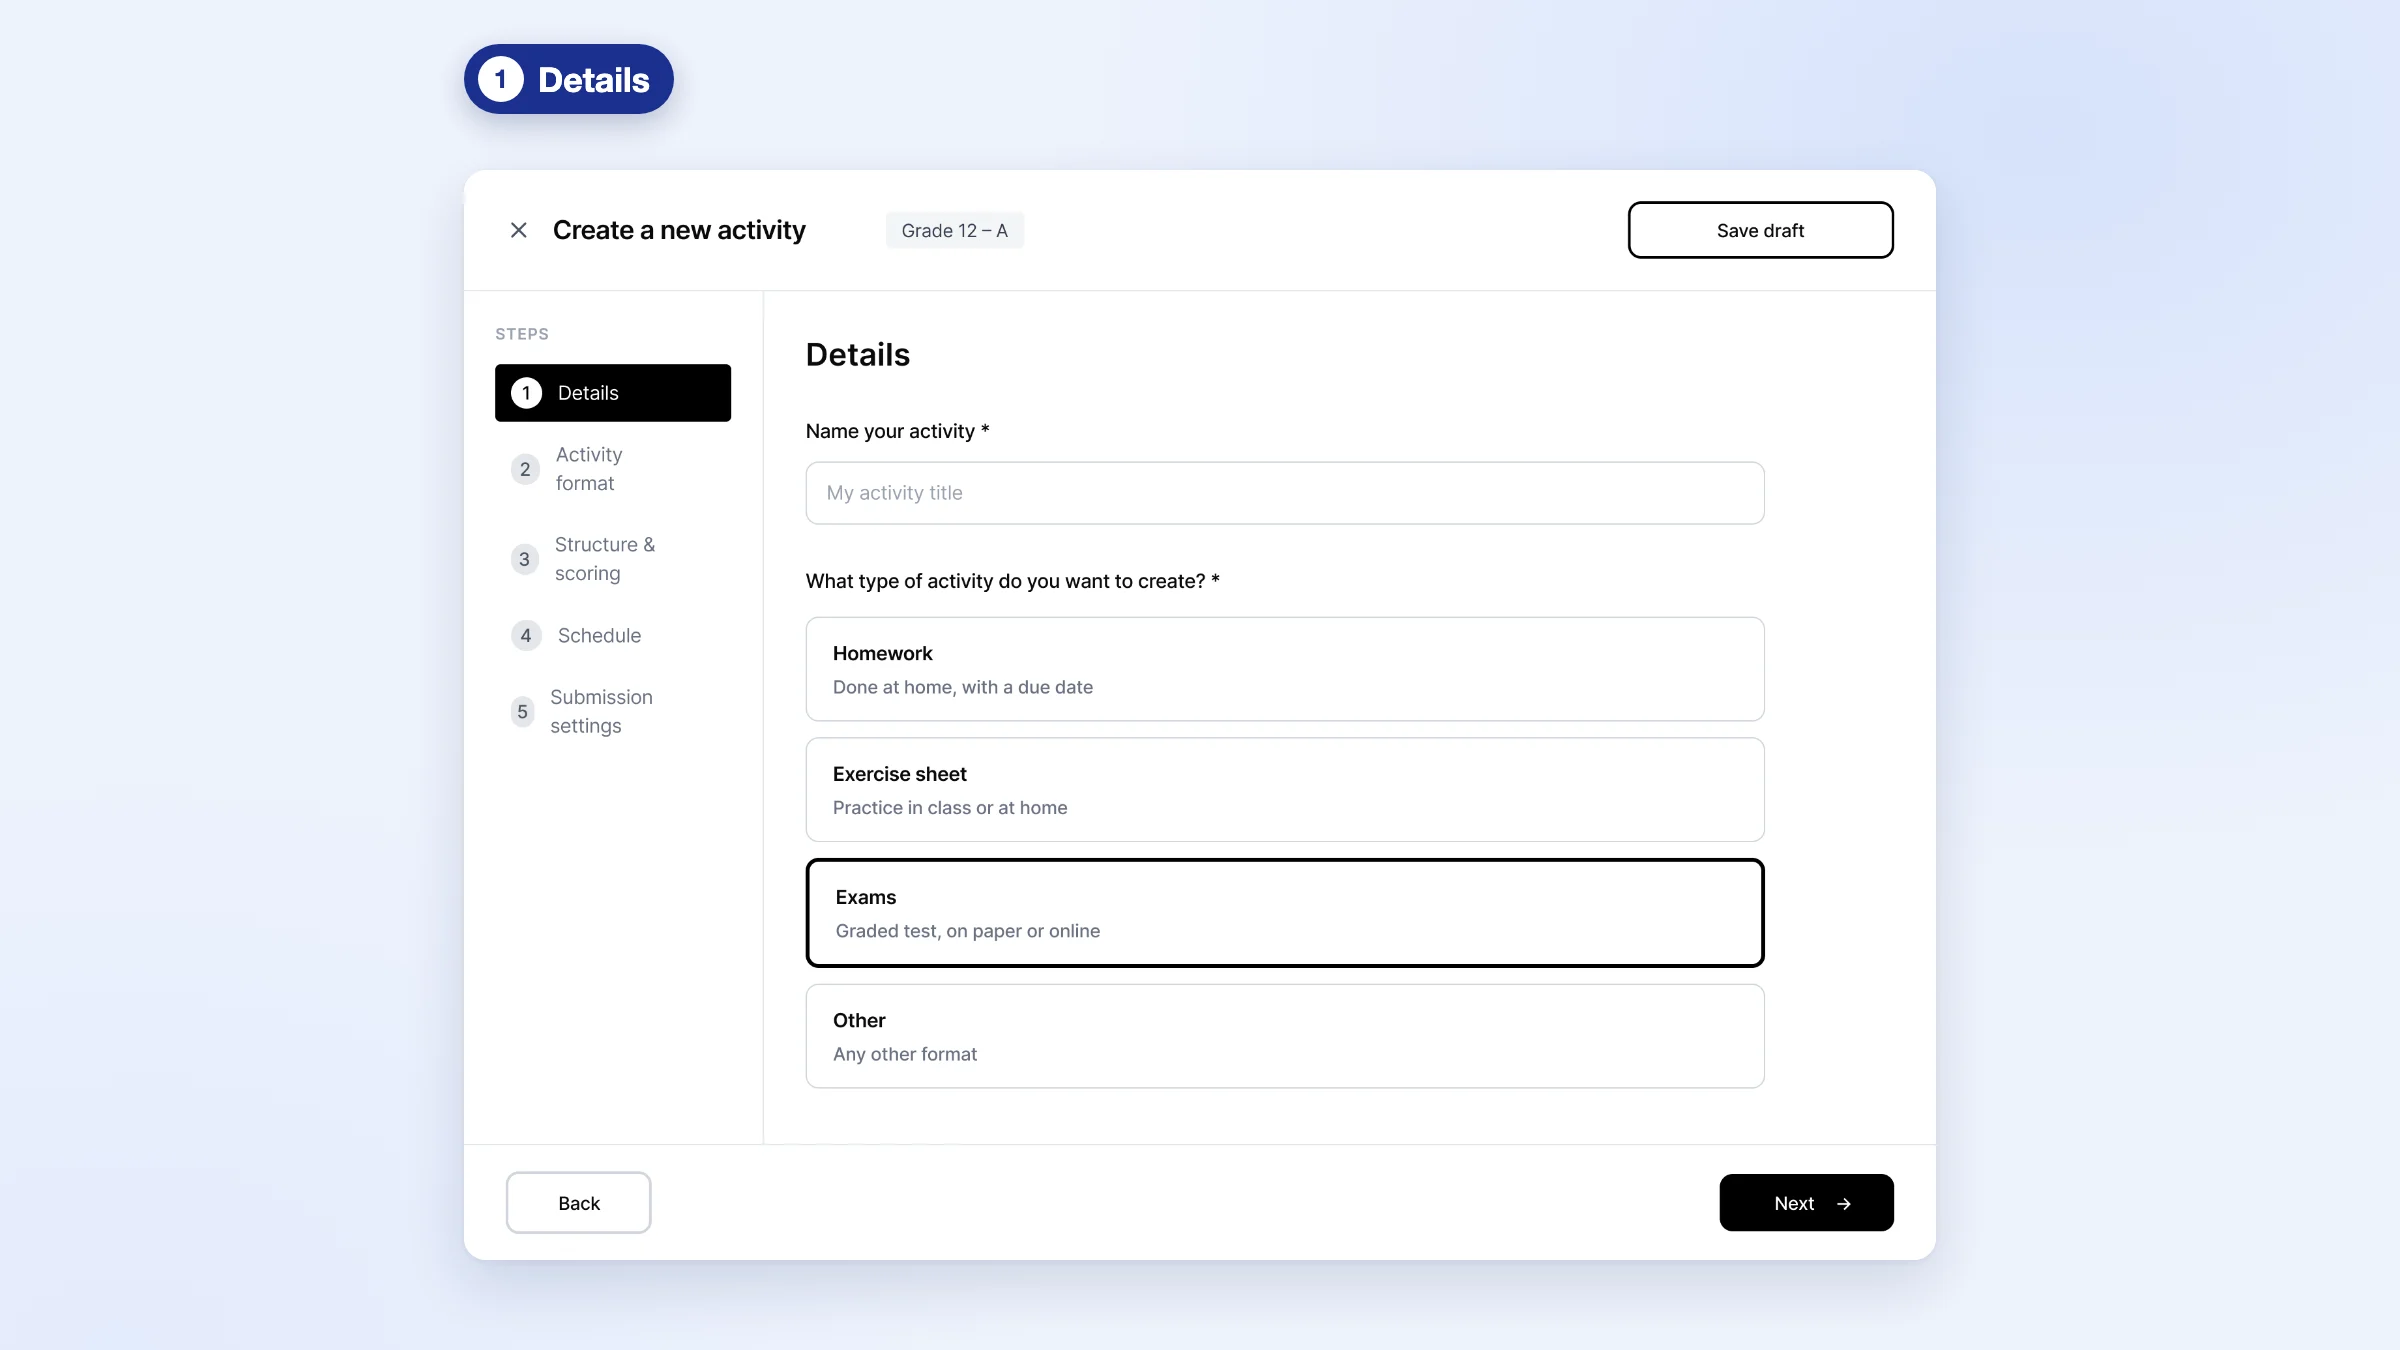
Task: Click the Back button
Action: click(578, 1203)
